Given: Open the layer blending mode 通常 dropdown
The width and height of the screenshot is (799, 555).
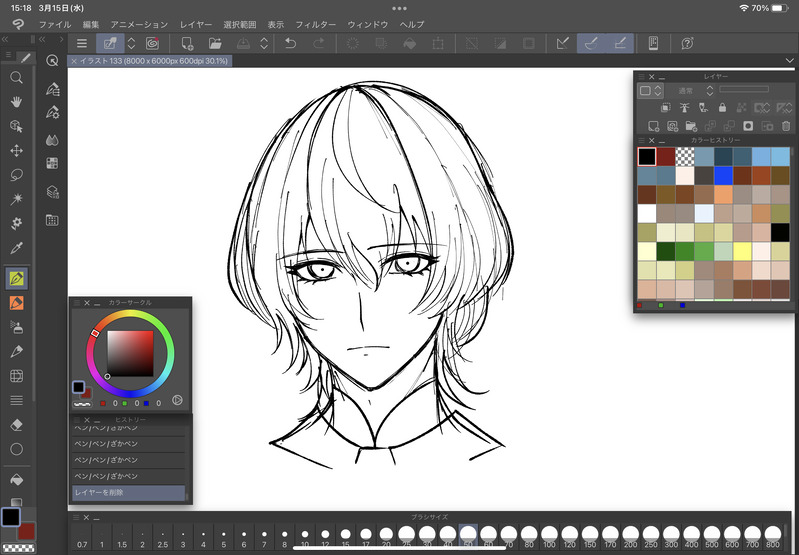Looking at the screenshot, I should tap(696, 91).
